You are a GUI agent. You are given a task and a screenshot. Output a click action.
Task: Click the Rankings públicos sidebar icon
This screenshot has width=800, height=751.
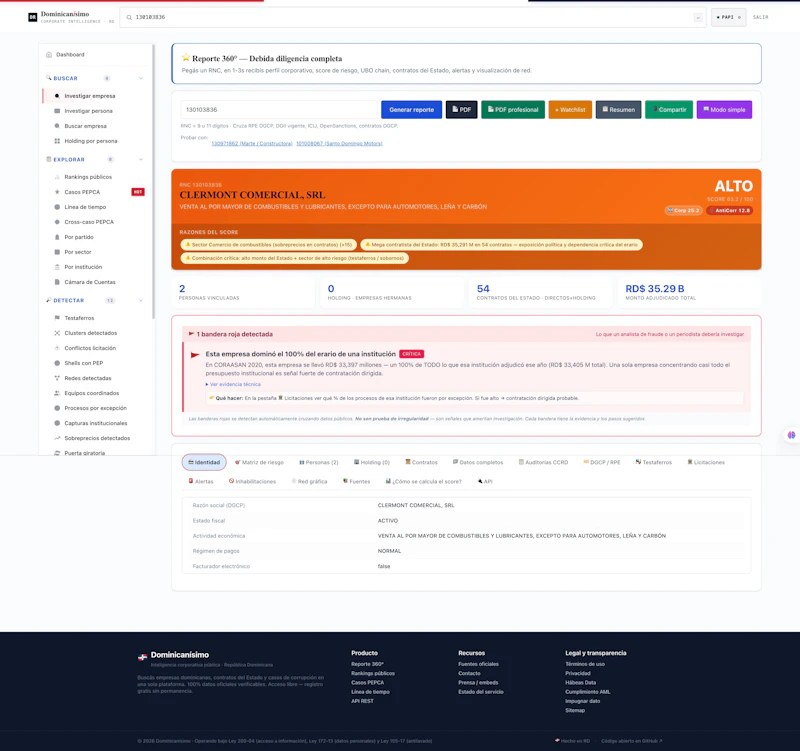(57, 177)
